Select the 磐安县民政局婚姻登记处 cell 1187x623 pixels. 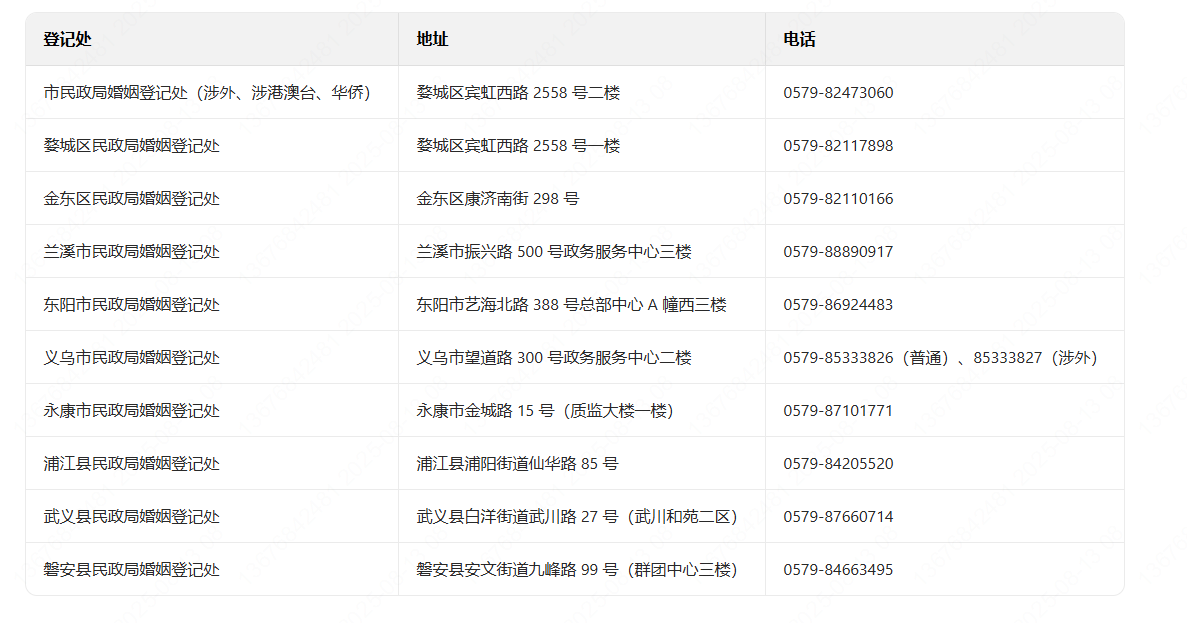click(x=212, y=569)
